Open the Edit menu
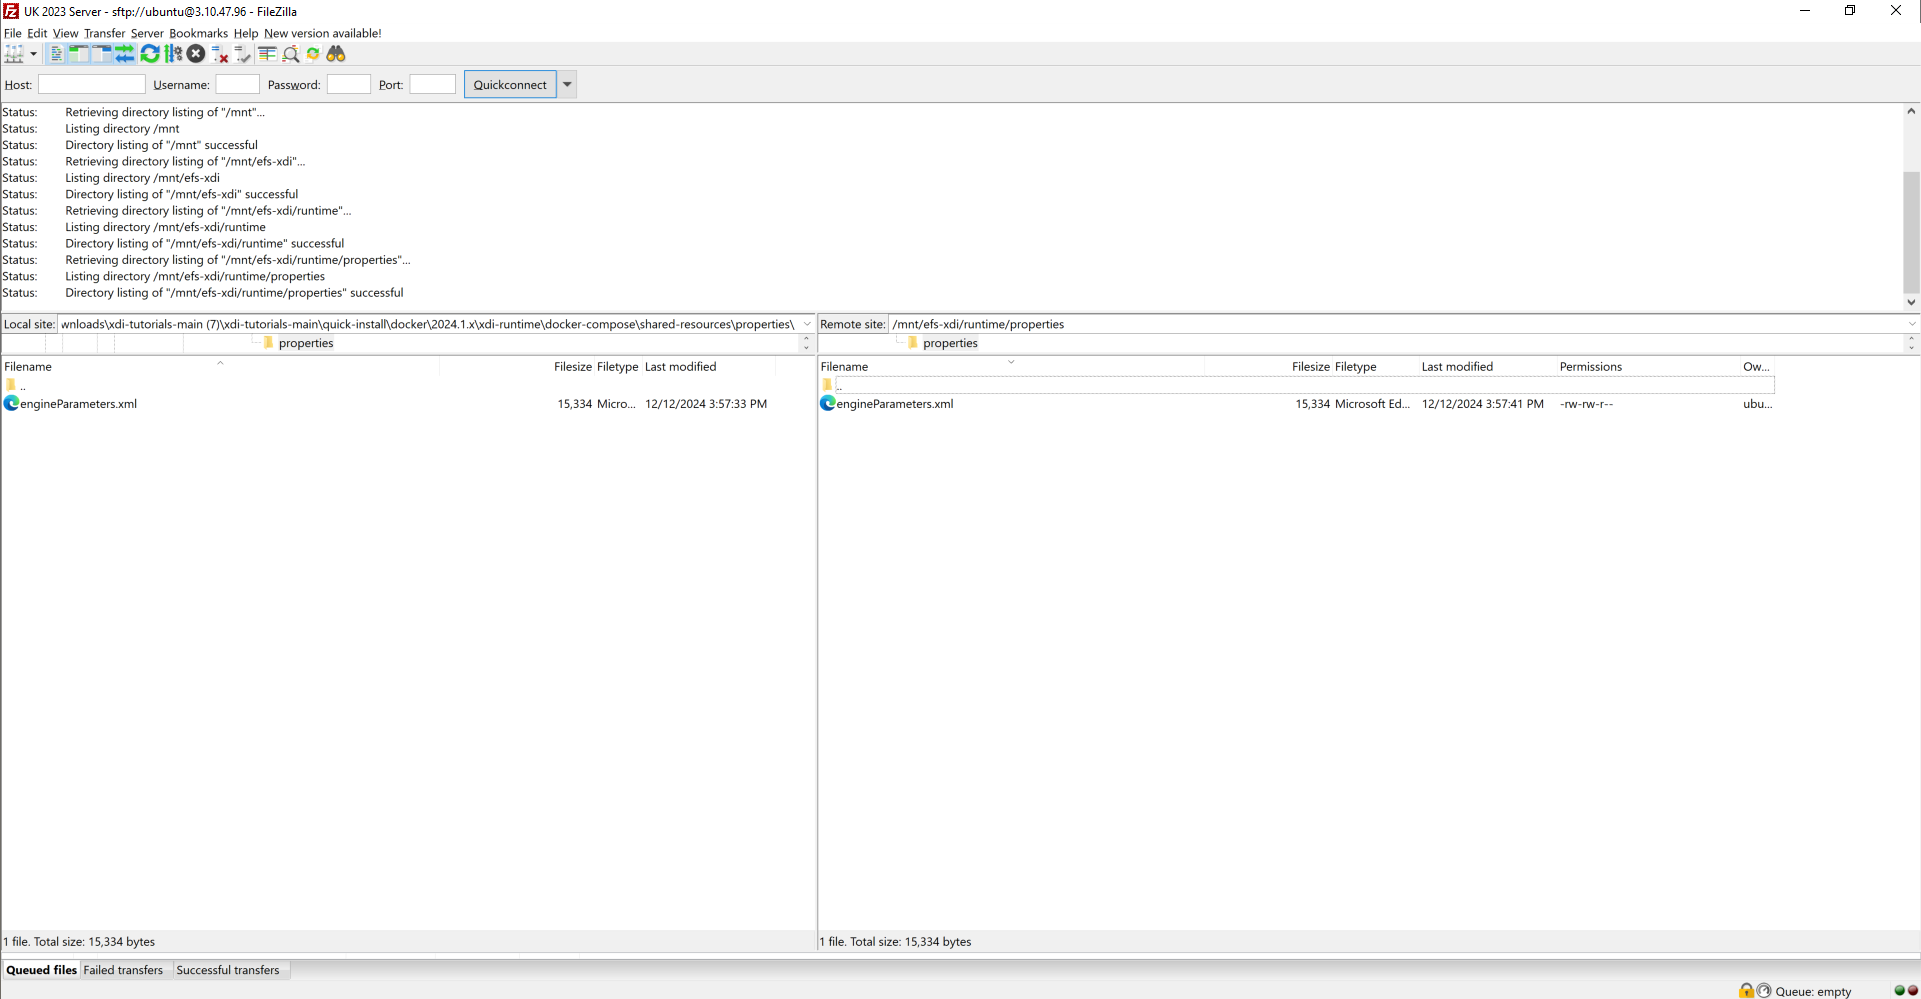 pyautogui.click(x=37, y=33)
